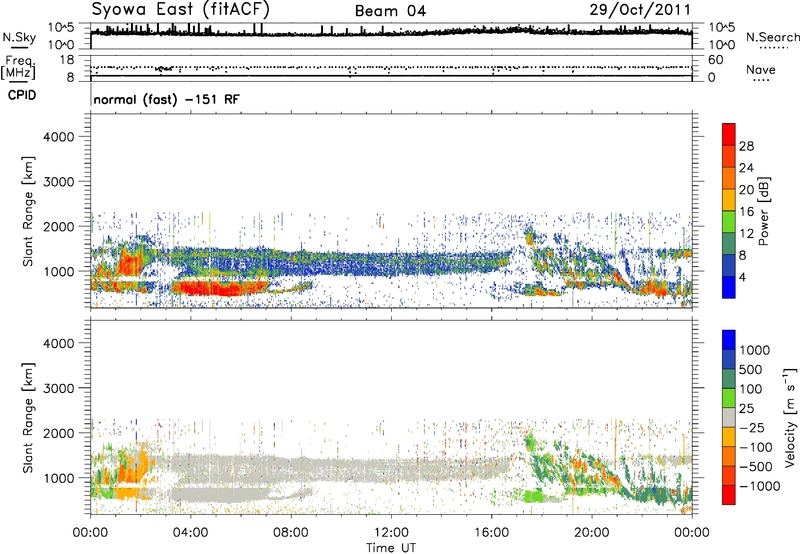Click the dotted line sample under Nave

[x=761, y=80]
